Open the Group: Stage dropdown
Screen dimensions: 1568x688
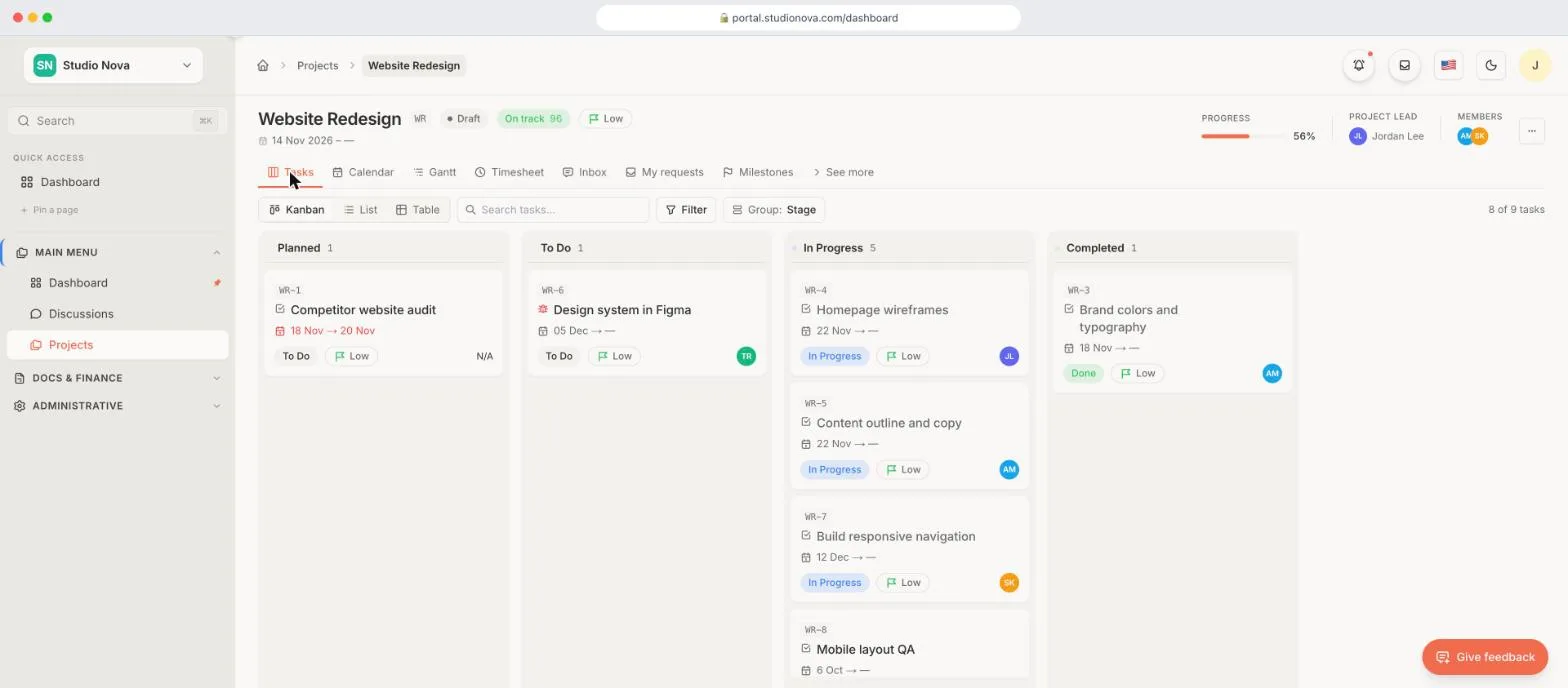click(774, 210)
